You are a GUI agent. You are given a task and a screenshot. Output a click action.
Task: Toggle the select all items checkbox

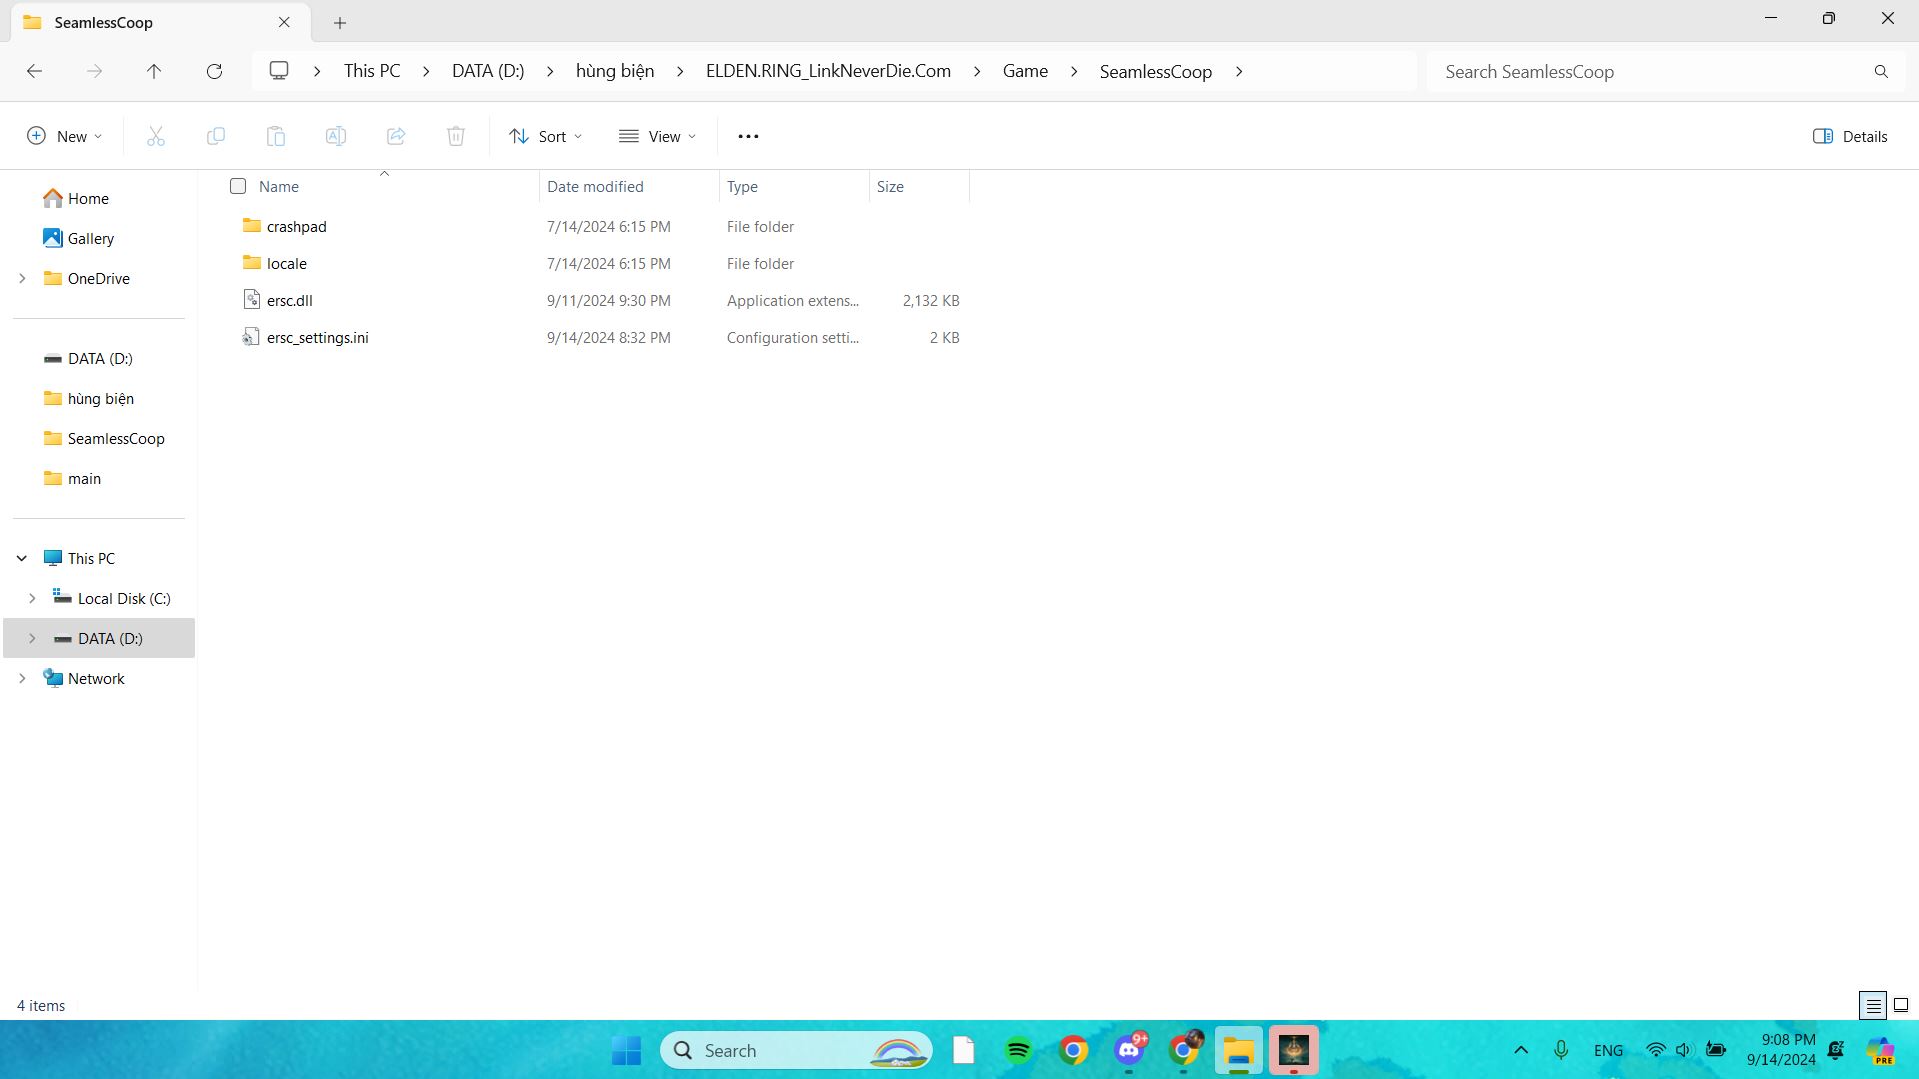tap(238, 186)
